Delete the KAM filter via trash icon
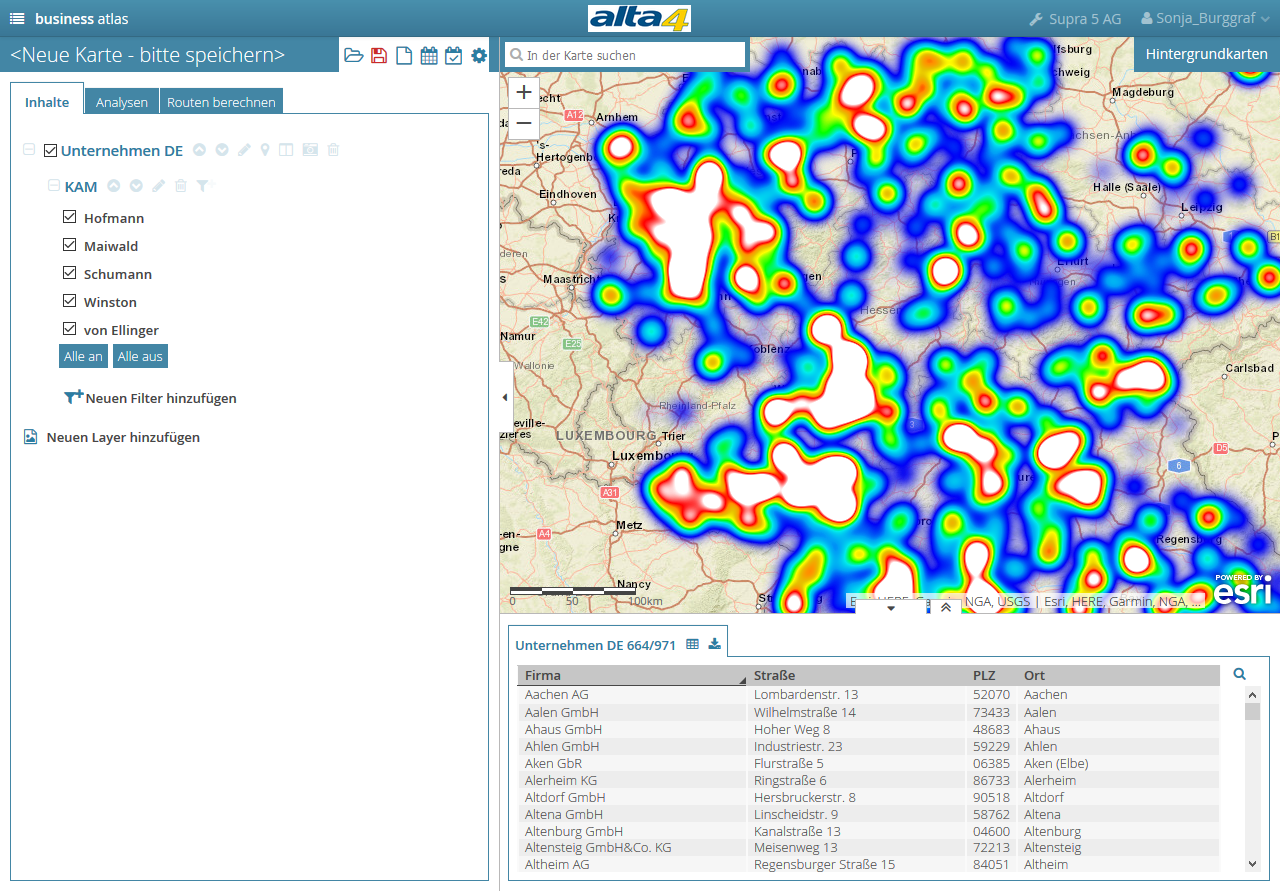The height and width of the screenshot is (891, 1280). [x=181, y=186]
